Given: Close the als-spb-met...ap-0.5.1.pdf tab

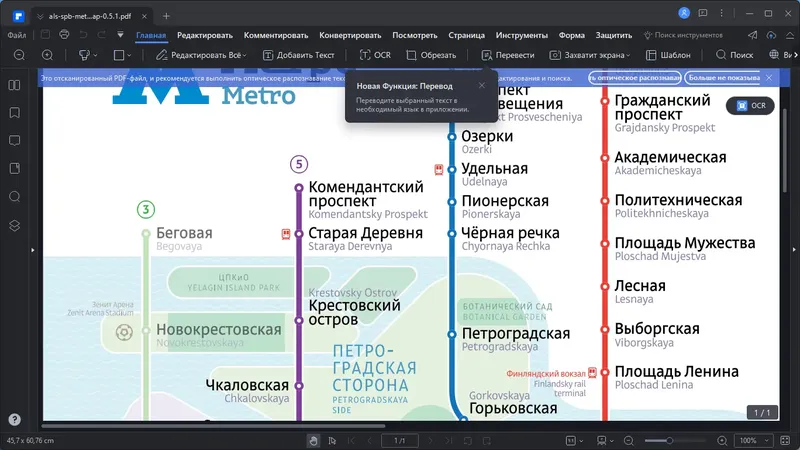Looking at the screenshot, I should point(144,16).
